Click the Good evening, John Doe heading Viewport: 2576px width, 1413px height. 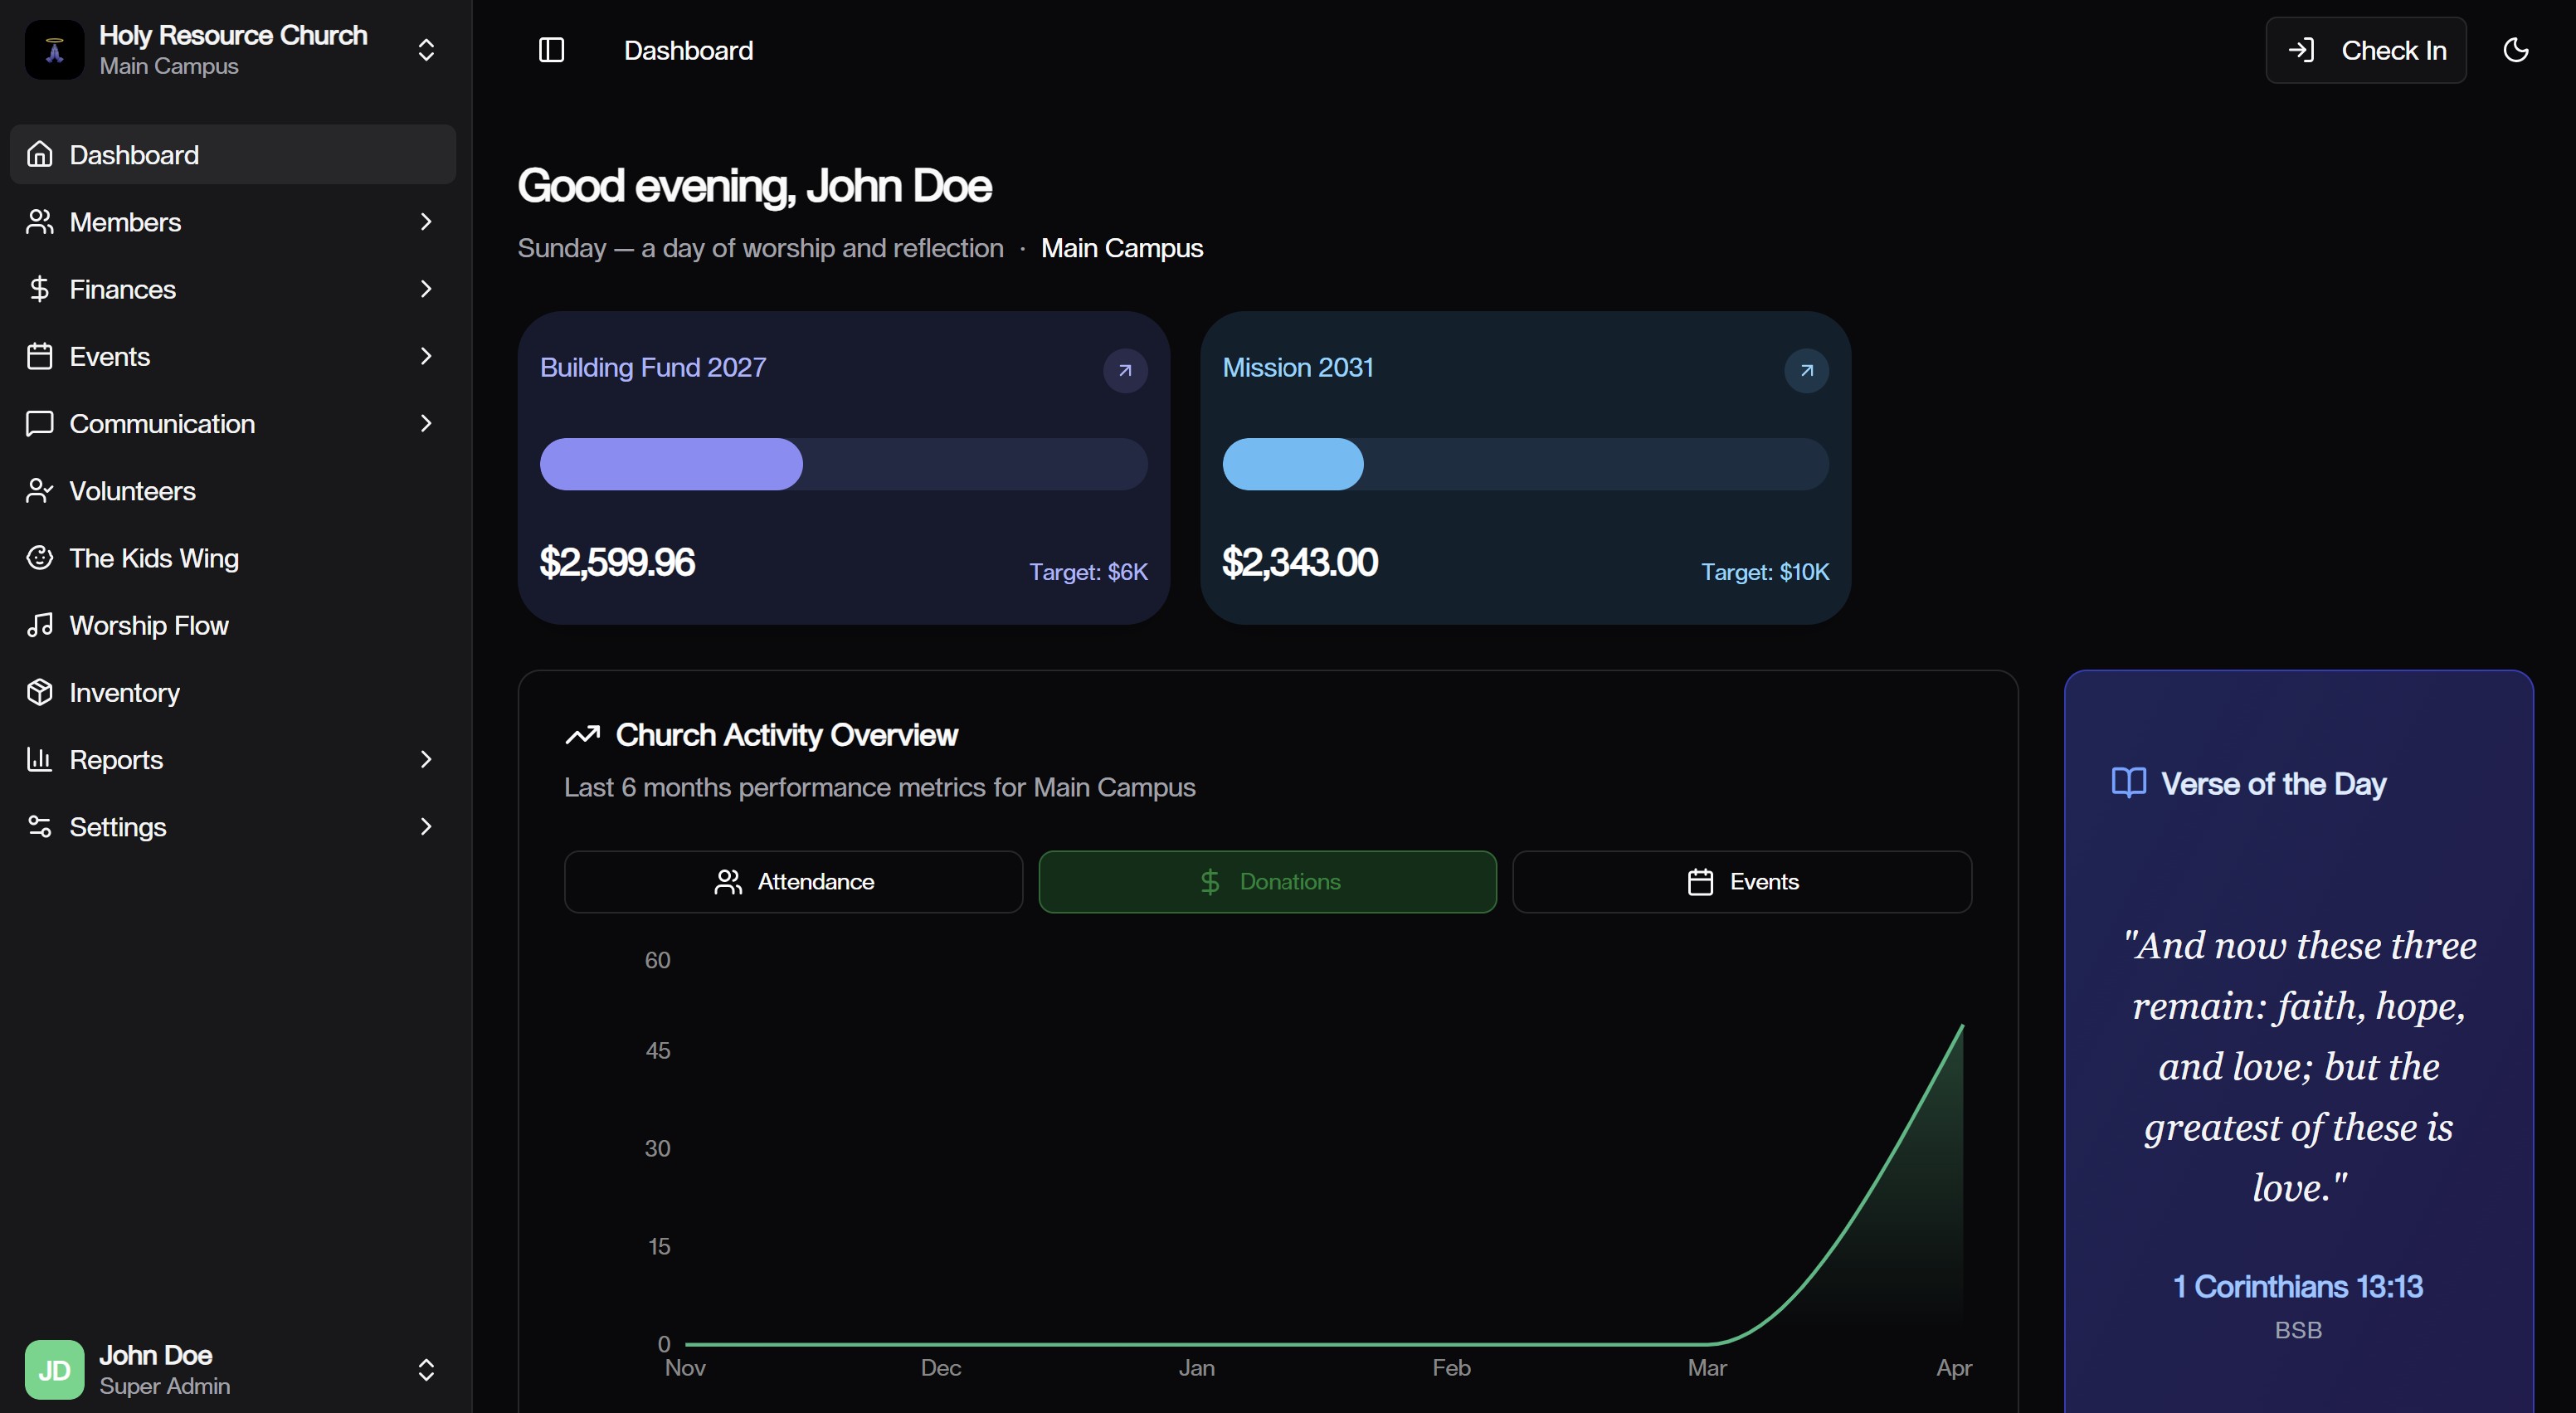[x=754, y=186]
